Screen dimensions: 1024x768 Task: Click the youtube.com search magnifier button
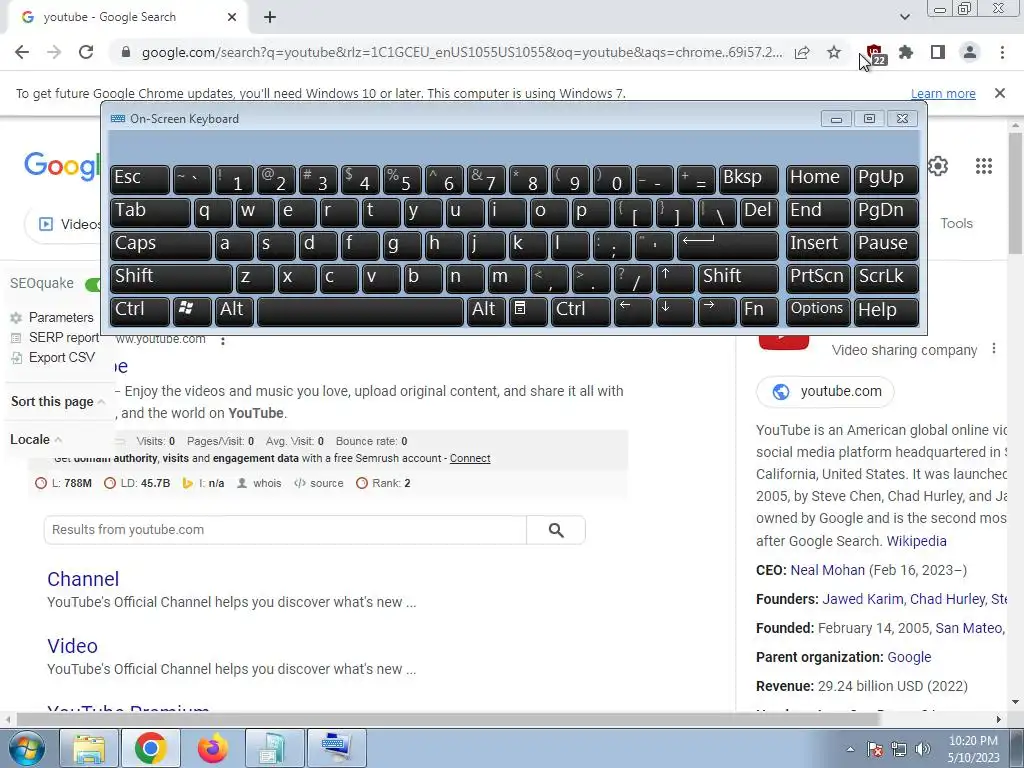click(x=556, y=530)
